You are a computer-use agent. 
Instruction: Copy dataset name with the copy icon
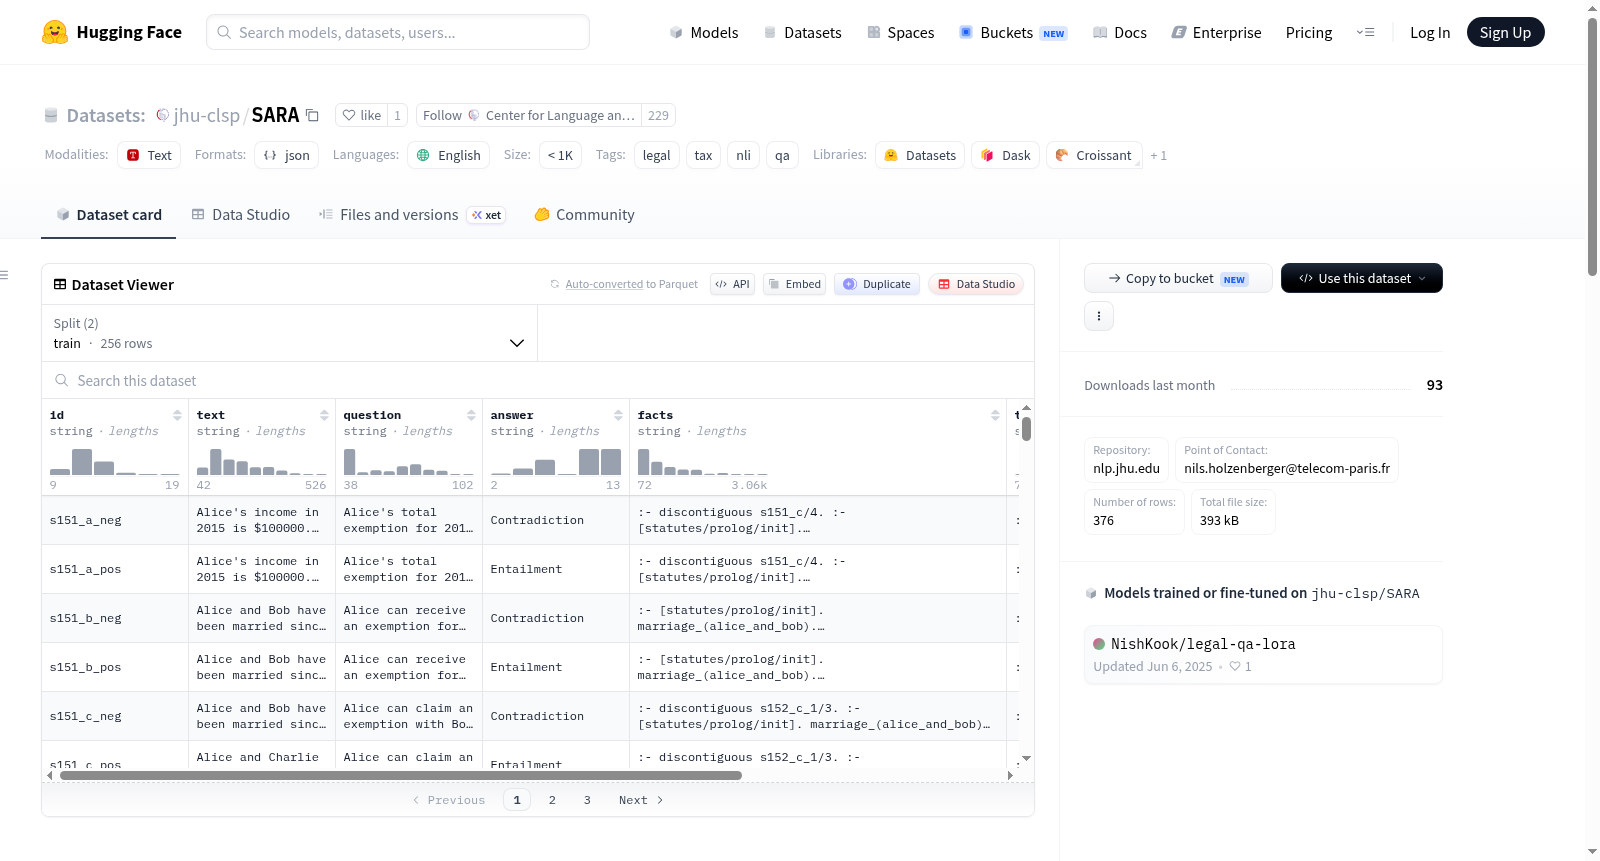pyautogui.click(x=312, y=115)
